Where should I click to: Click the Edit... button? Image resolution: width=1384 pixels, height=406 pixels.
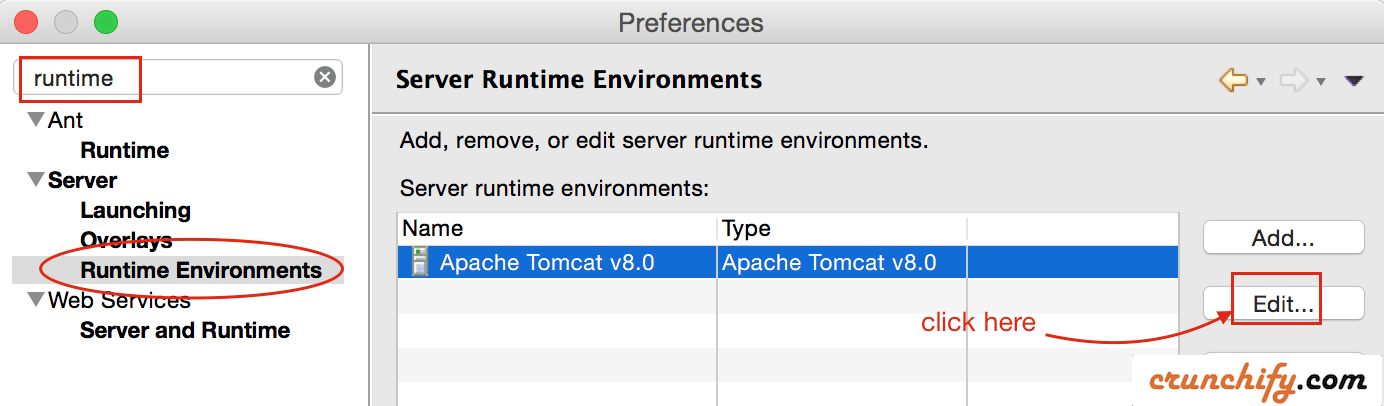point(1283,304)
